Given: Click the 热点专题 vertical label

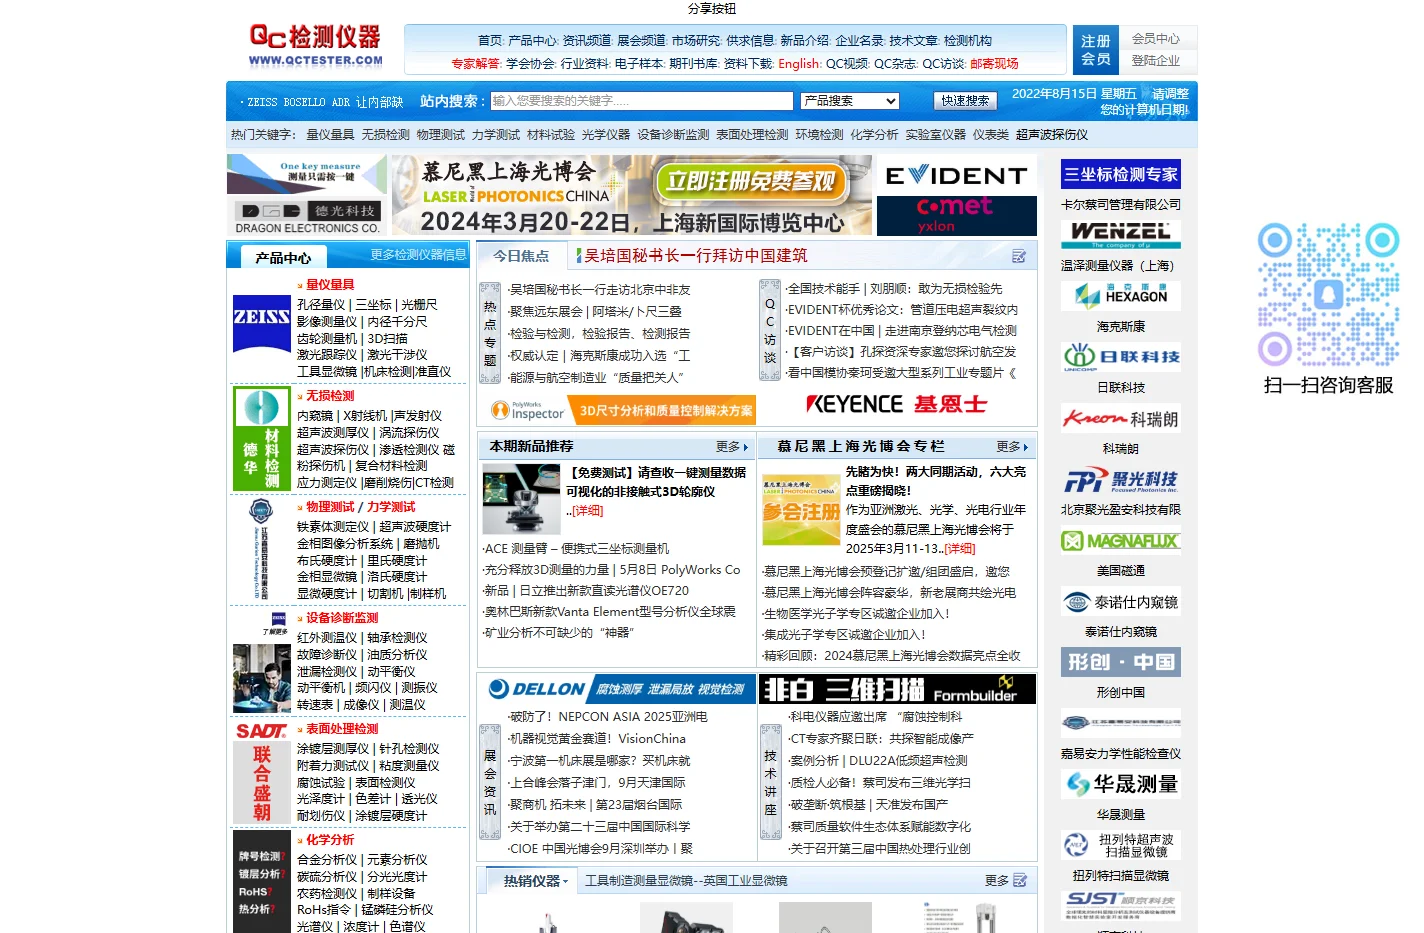Looking at the screenshot, I should 490,333.
